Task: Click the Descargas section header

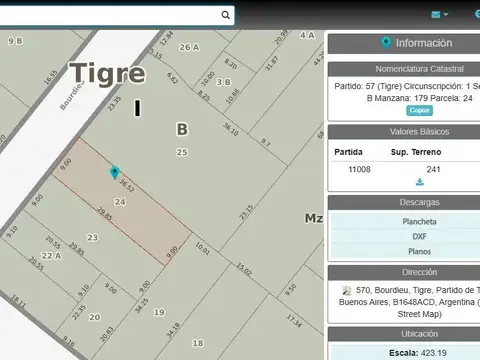Action: [x=419, y=202]
